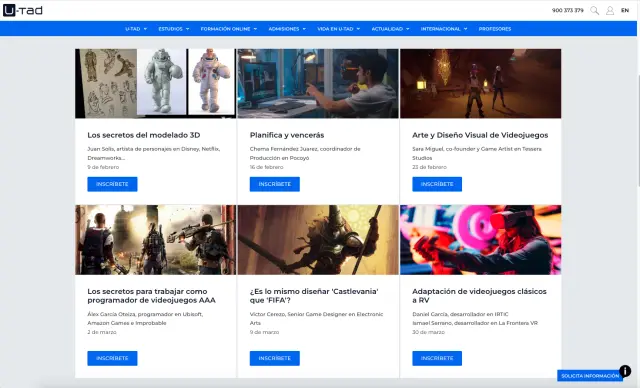Click title Los secretos del modelado 3D
This screenshot has height=388, width=640.
[144, 135]
